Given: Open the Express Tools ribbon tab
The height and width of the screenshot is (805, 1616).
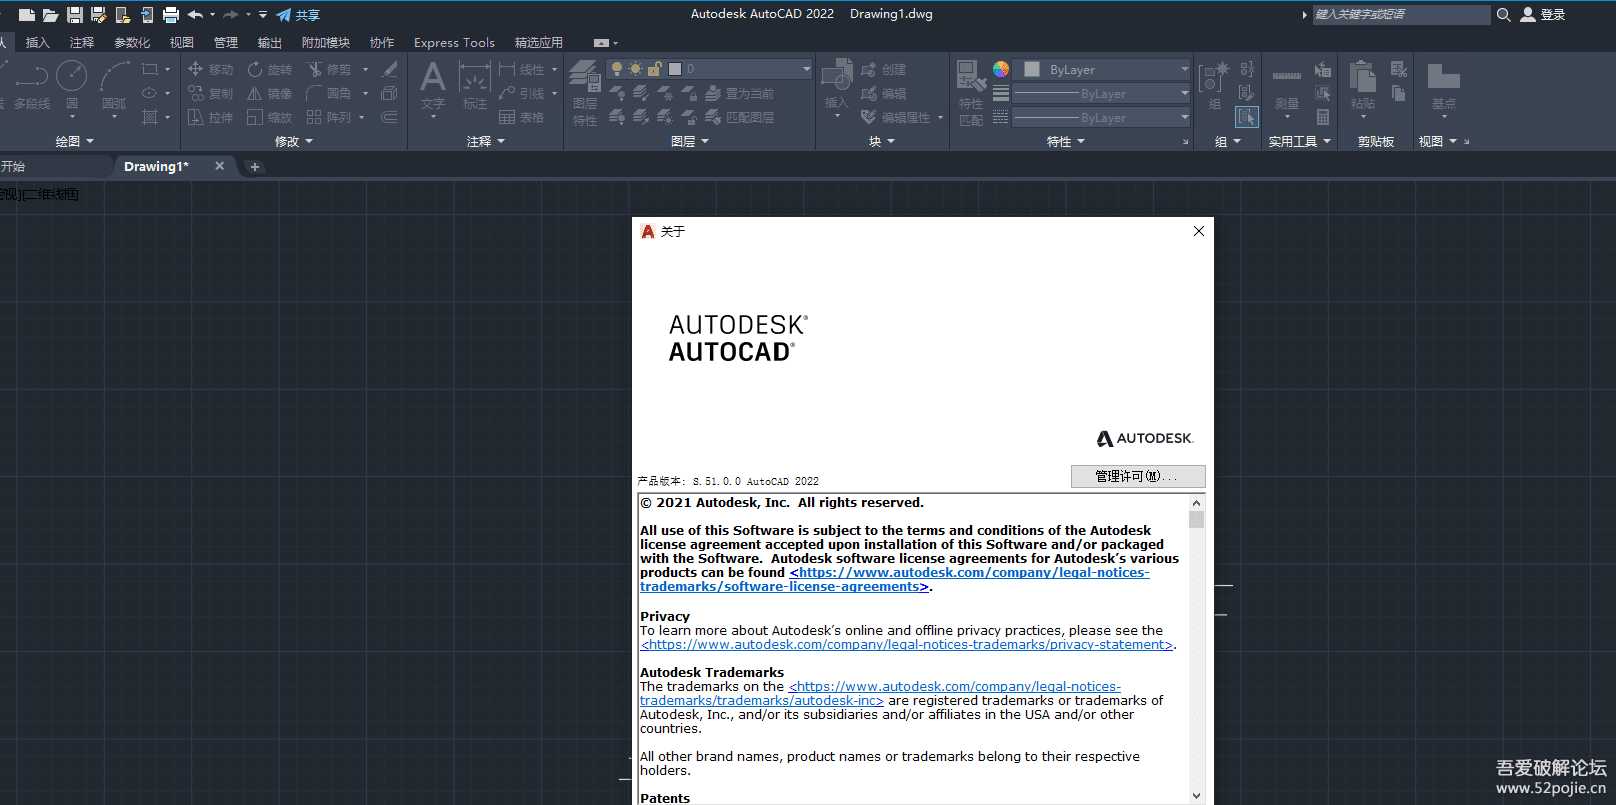Looking at the screenshot, I should click(454, 43).
